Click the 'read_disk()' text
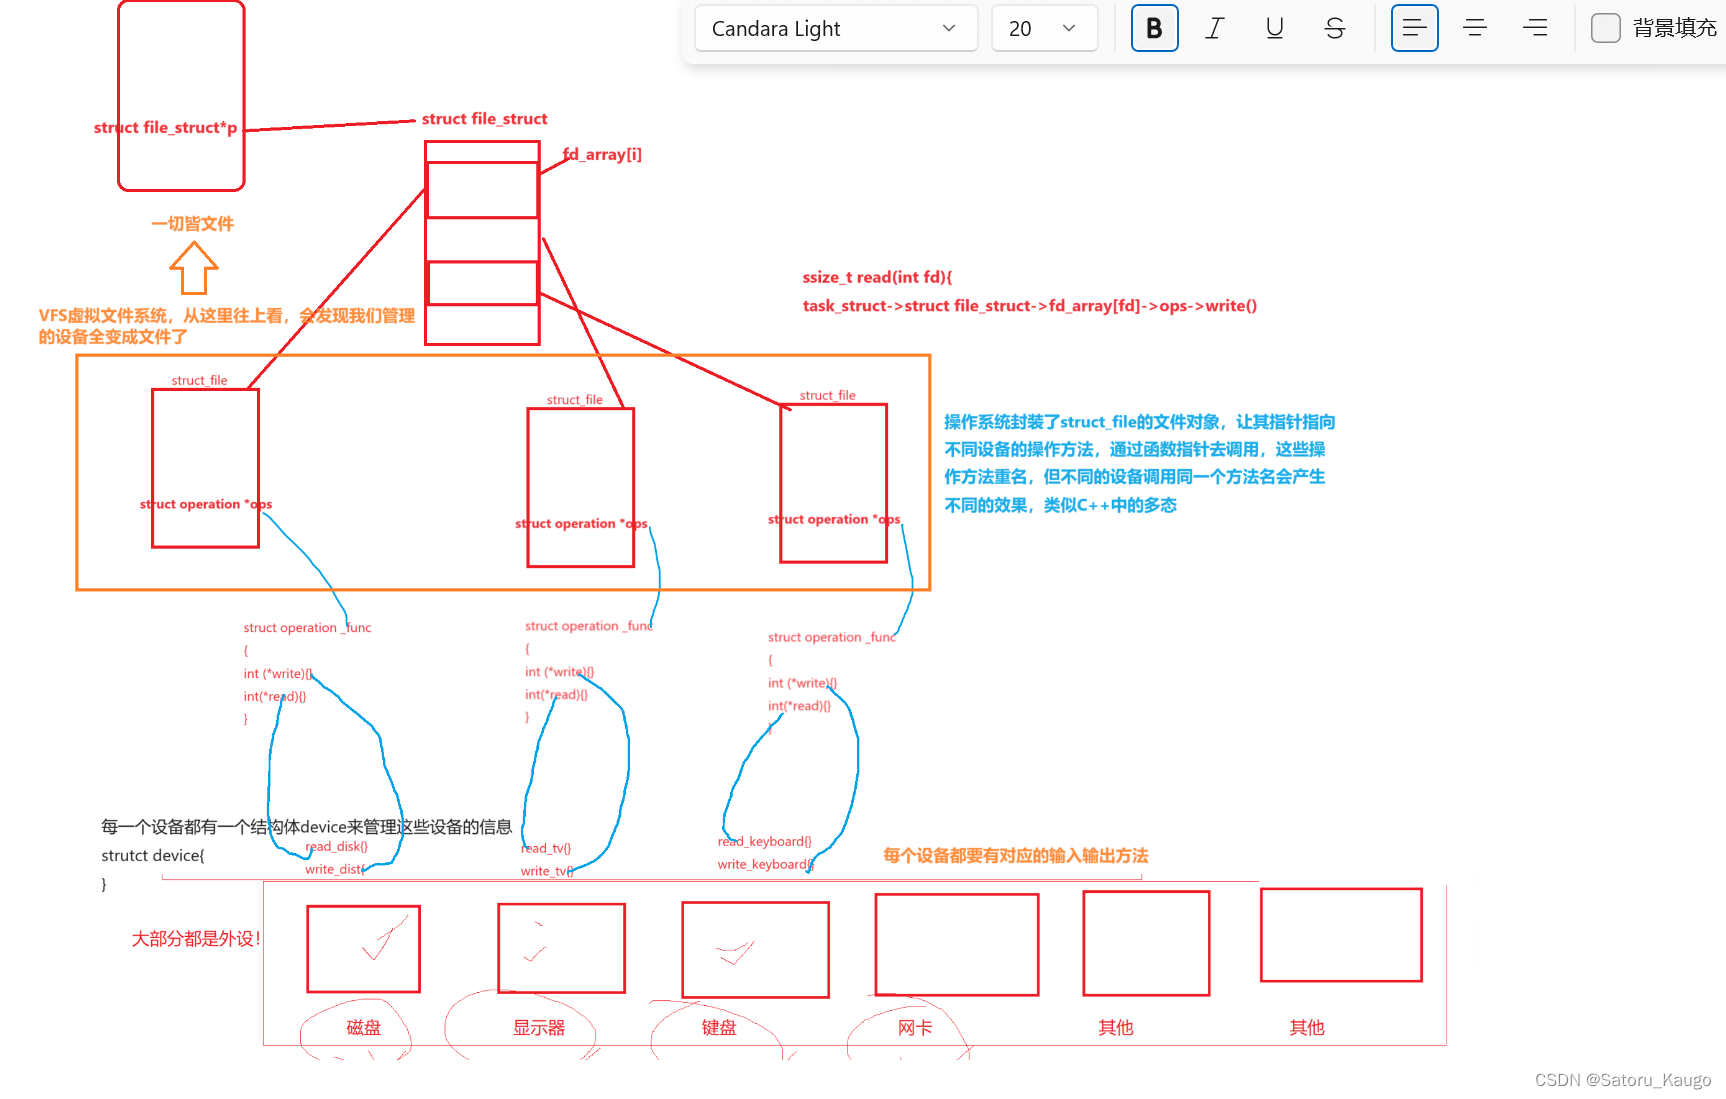Viewport: 1726px width, 1099px height. coord(336,847)
